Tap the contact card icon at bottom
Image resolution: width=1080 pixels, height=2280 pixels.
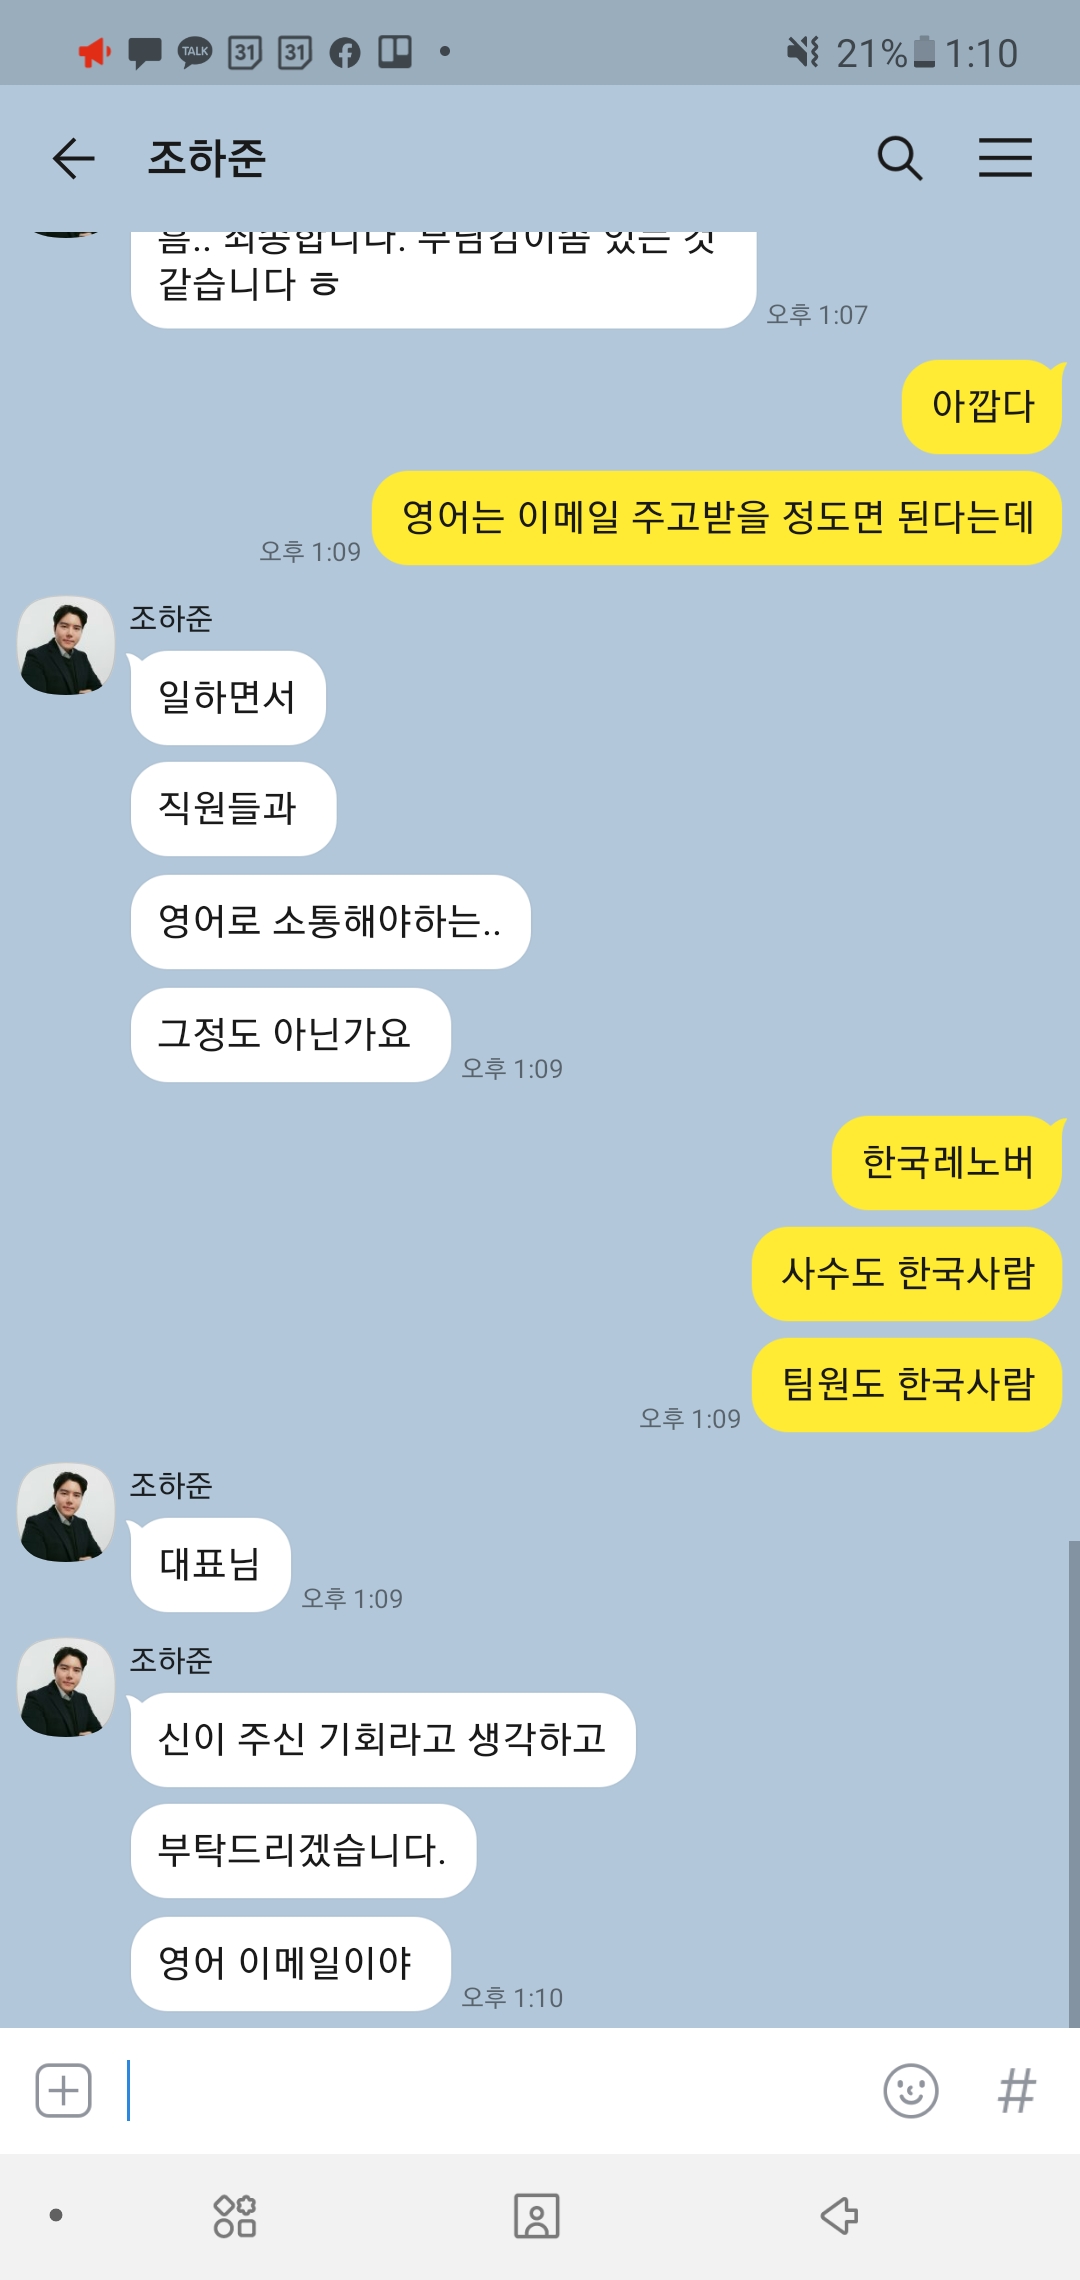[x=537, y=2216]
